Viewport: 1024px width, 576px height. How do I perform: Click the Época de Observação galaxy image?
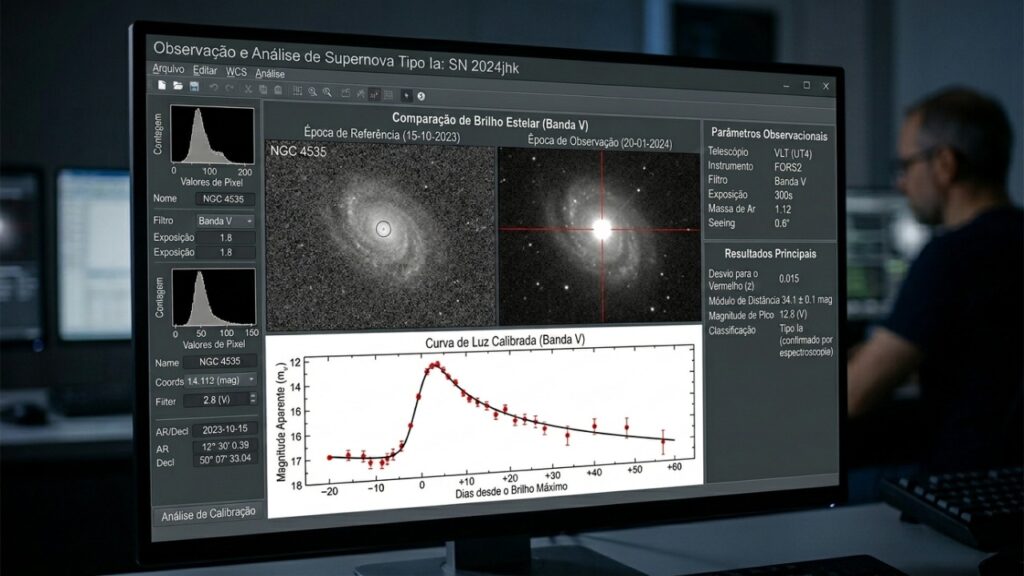point(599,236)
